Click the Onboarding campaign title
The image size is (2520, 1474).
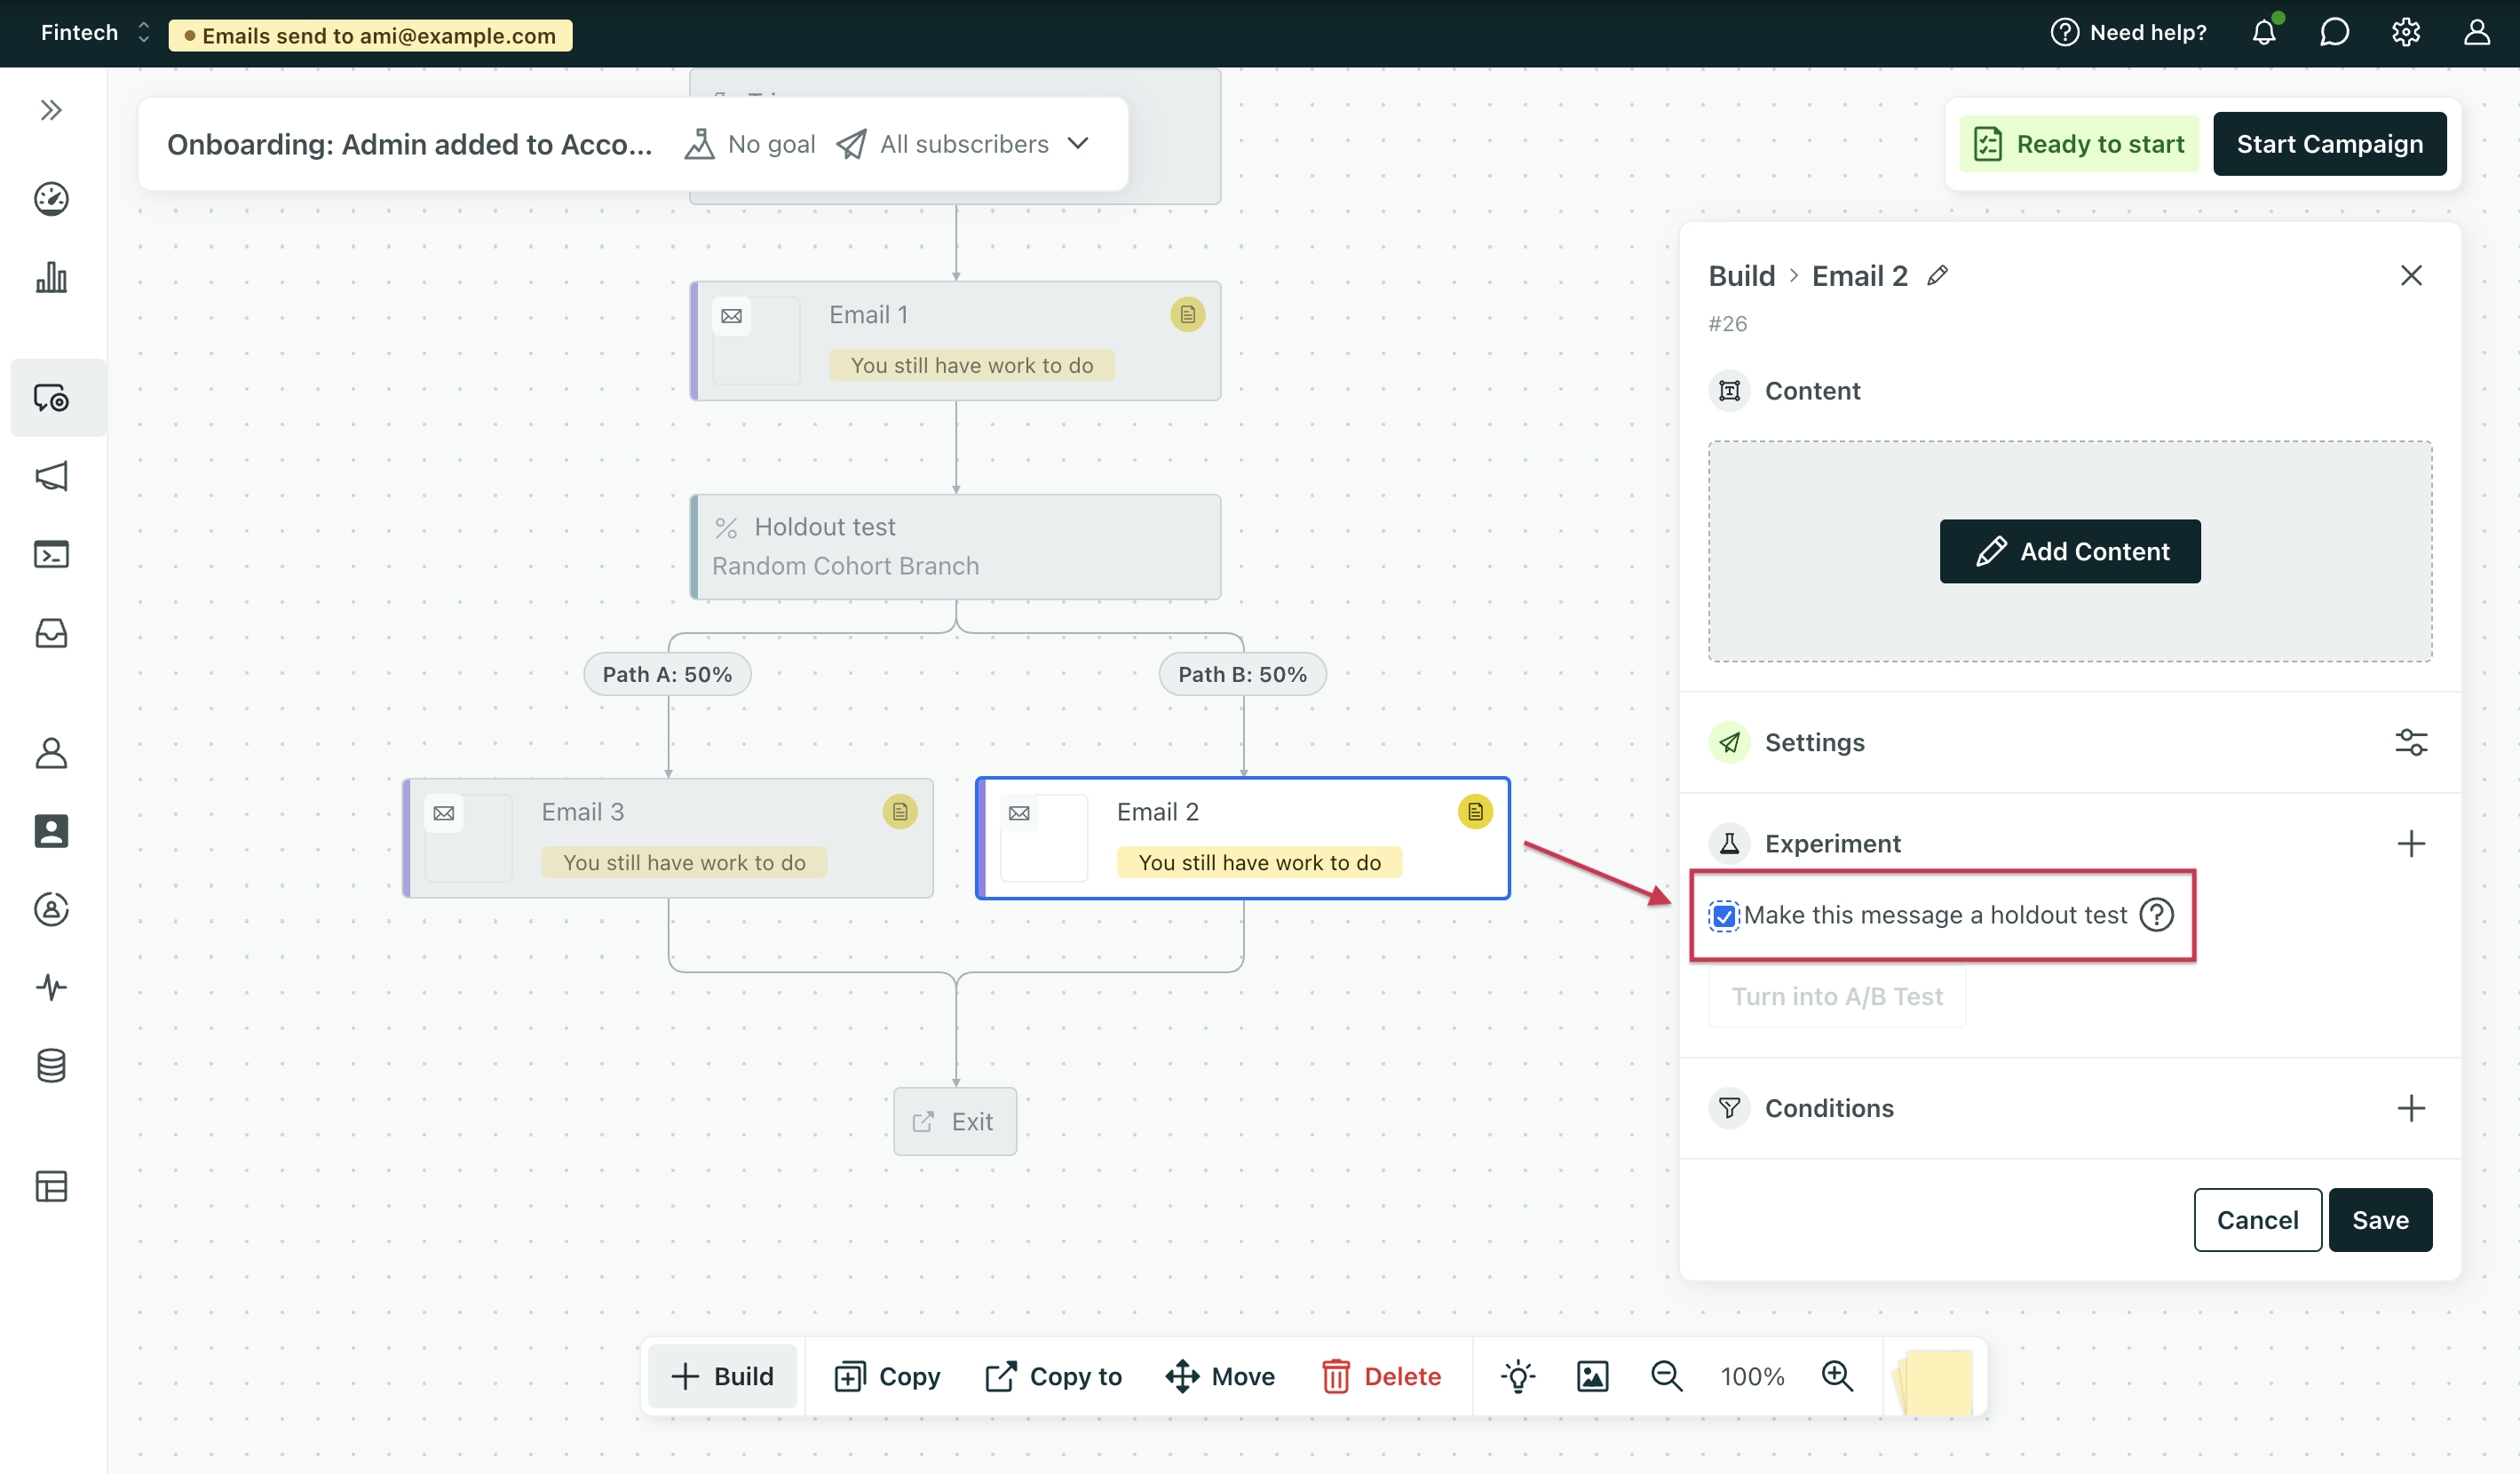point(409,144)
